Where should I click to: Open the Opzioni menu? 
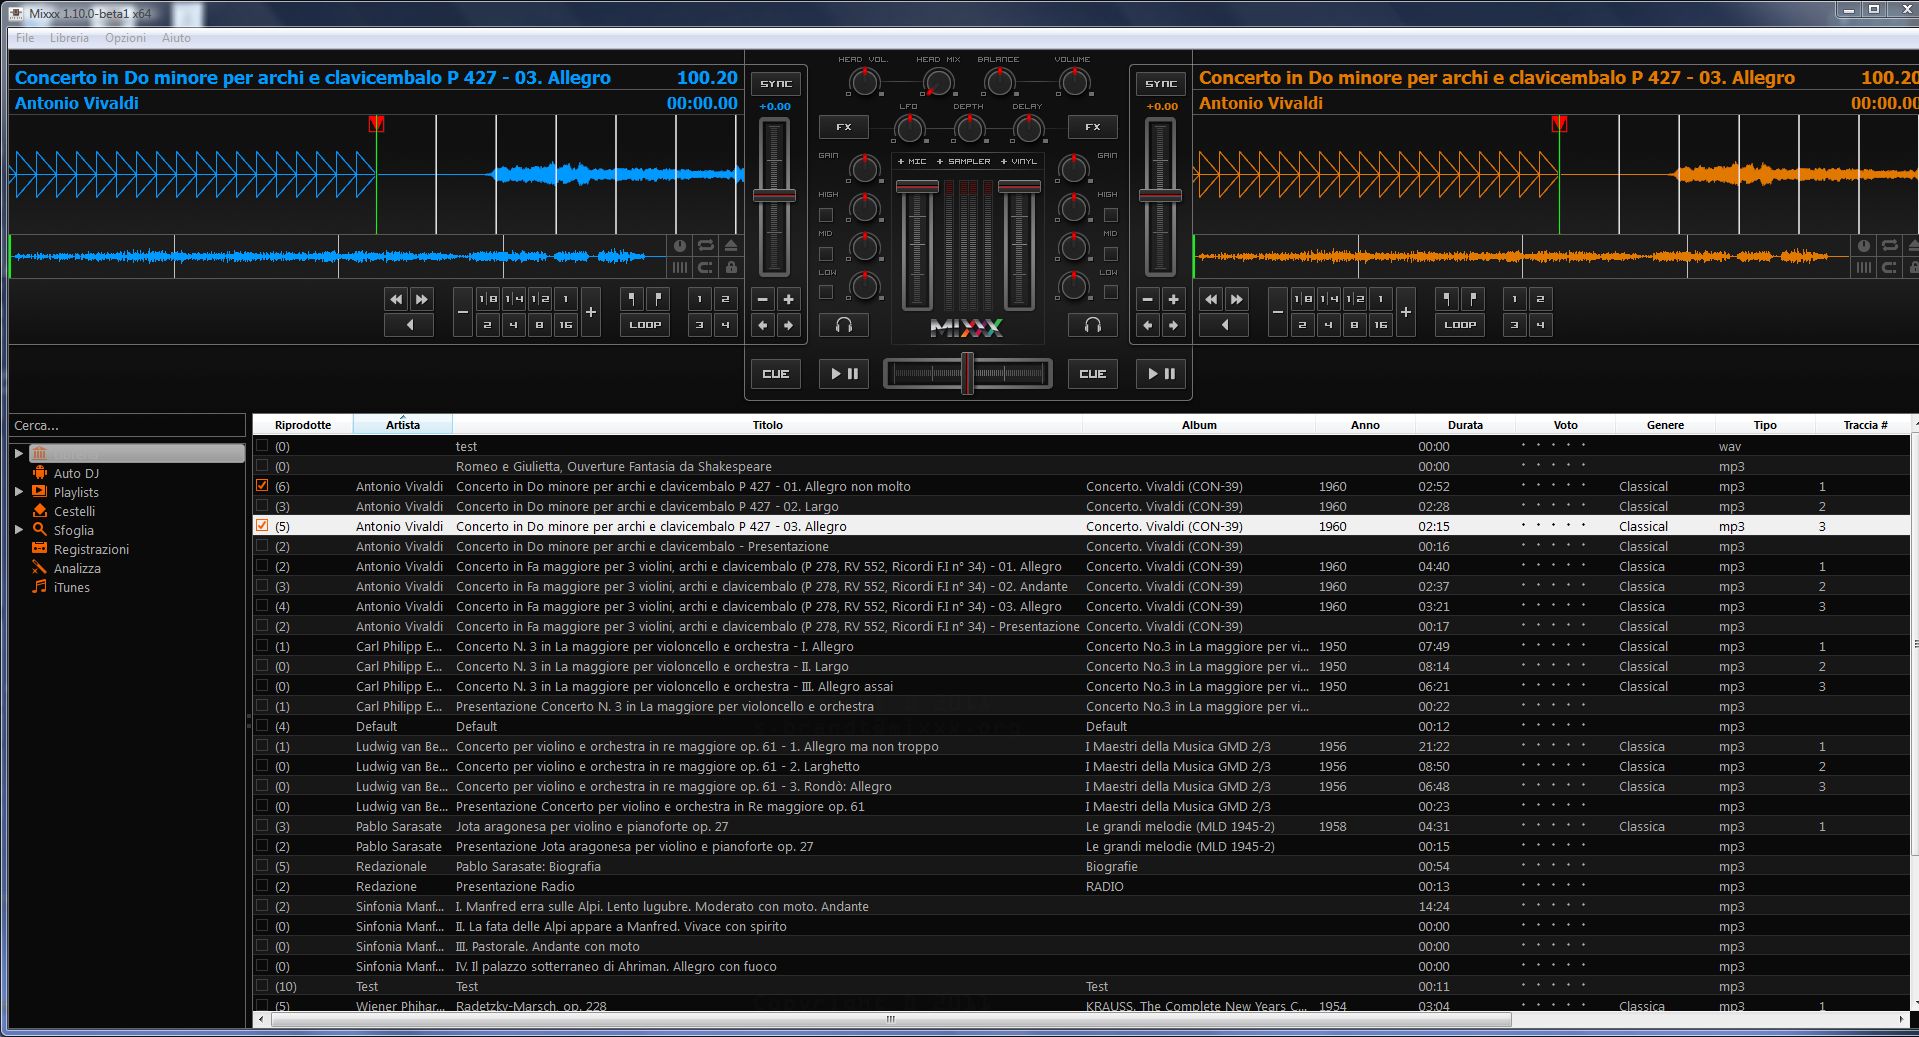tap(125, 38)
